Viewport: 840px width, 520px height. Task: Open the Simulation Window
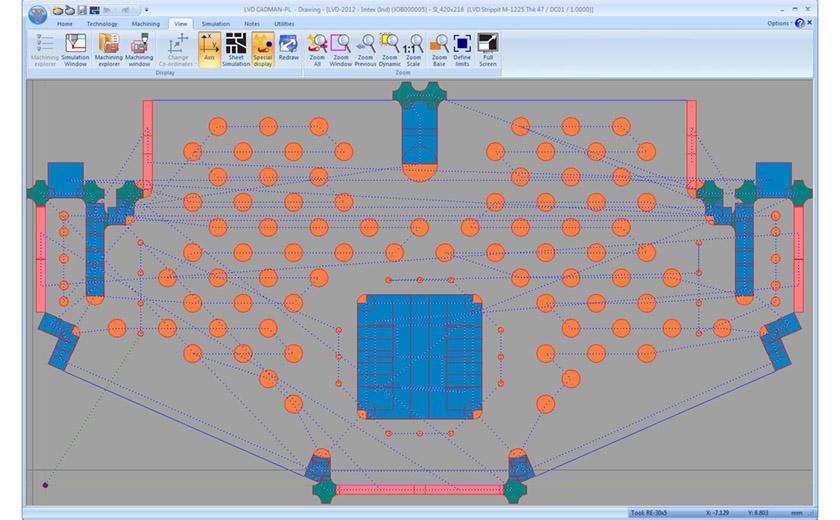pos(75,50)
